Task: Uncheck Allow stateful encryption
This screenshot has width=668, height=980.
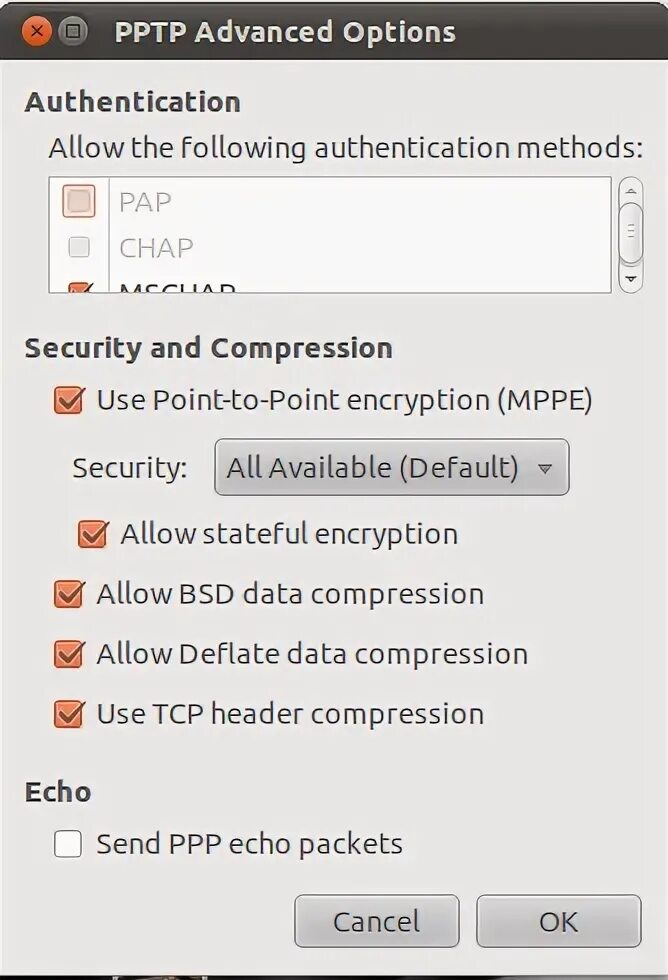Action: 93,534
